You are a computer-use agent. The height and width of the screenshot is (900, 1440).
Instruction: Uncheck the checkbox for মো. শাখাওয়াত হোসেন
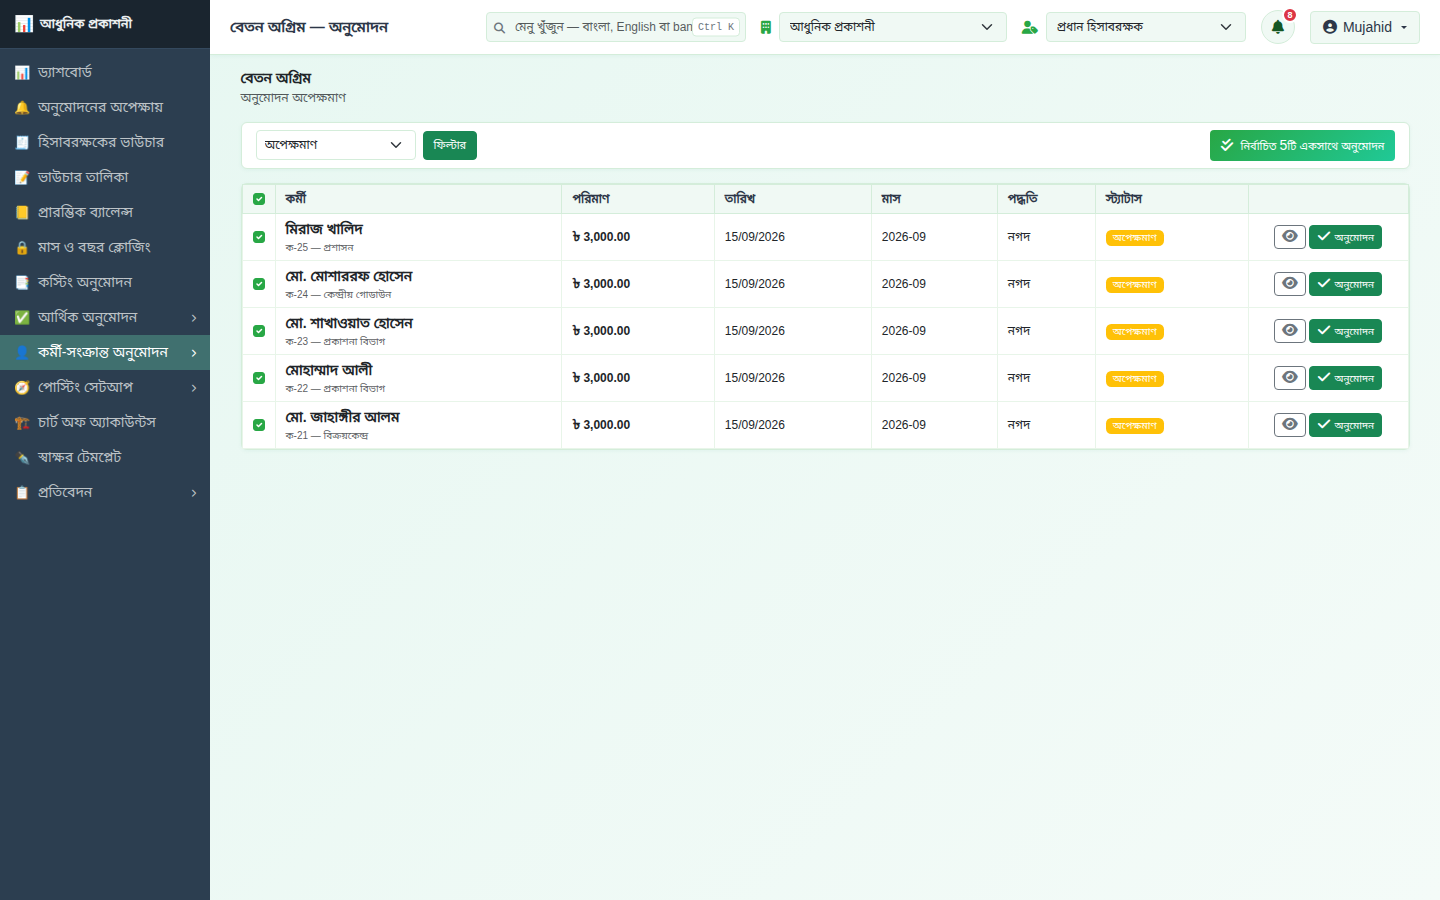click(x=259, y=331)
